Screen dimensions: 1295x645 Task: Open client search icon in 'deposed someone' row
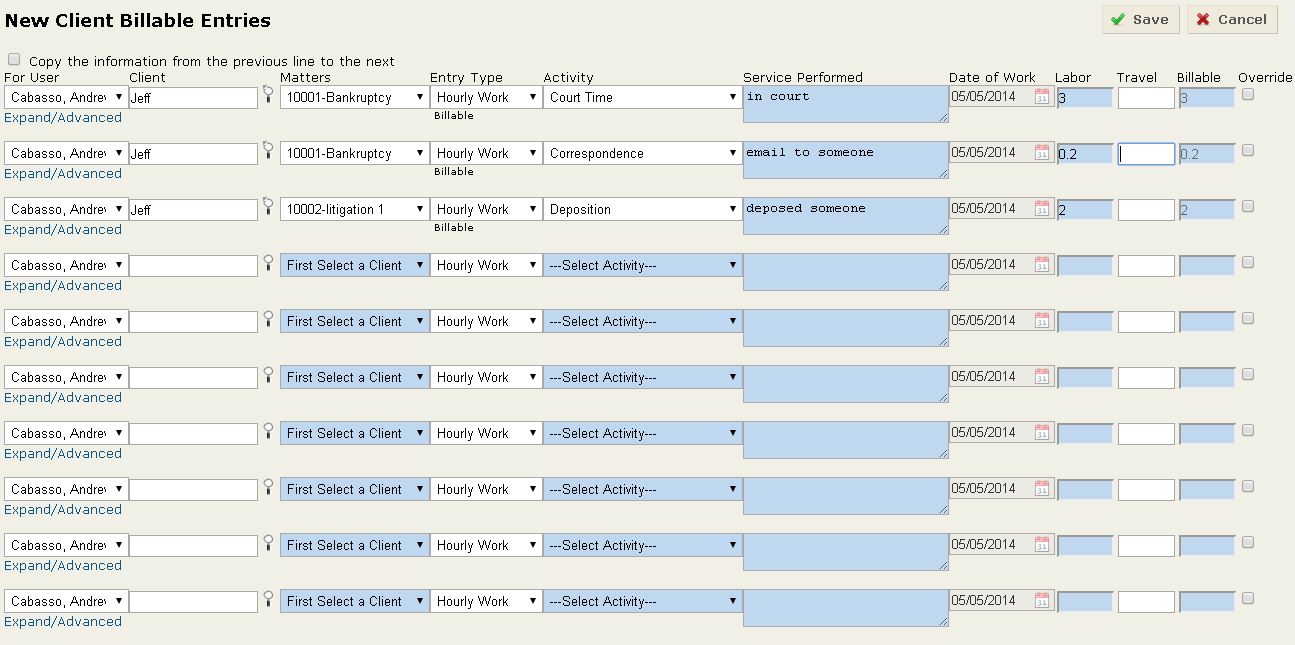coord(268,207)
